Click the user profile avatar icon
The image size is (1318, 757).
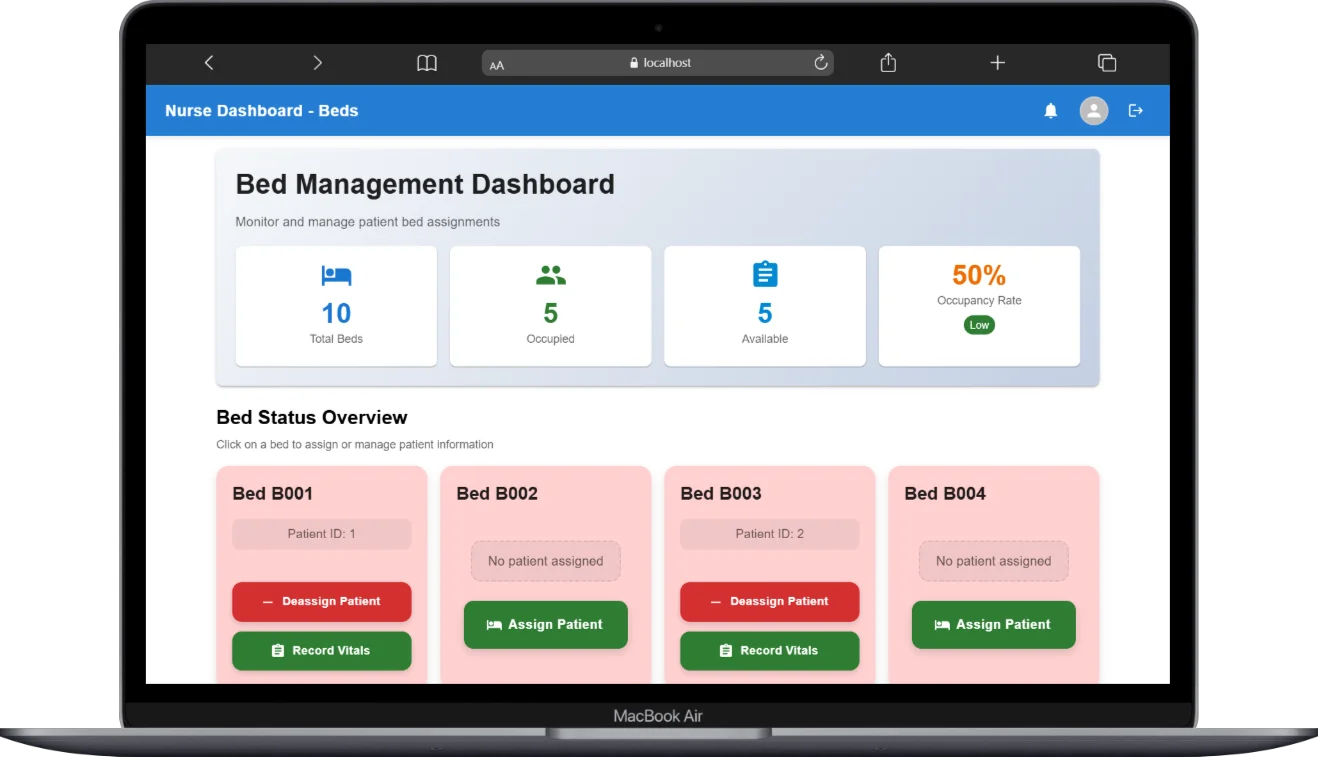pos(1093,110)
